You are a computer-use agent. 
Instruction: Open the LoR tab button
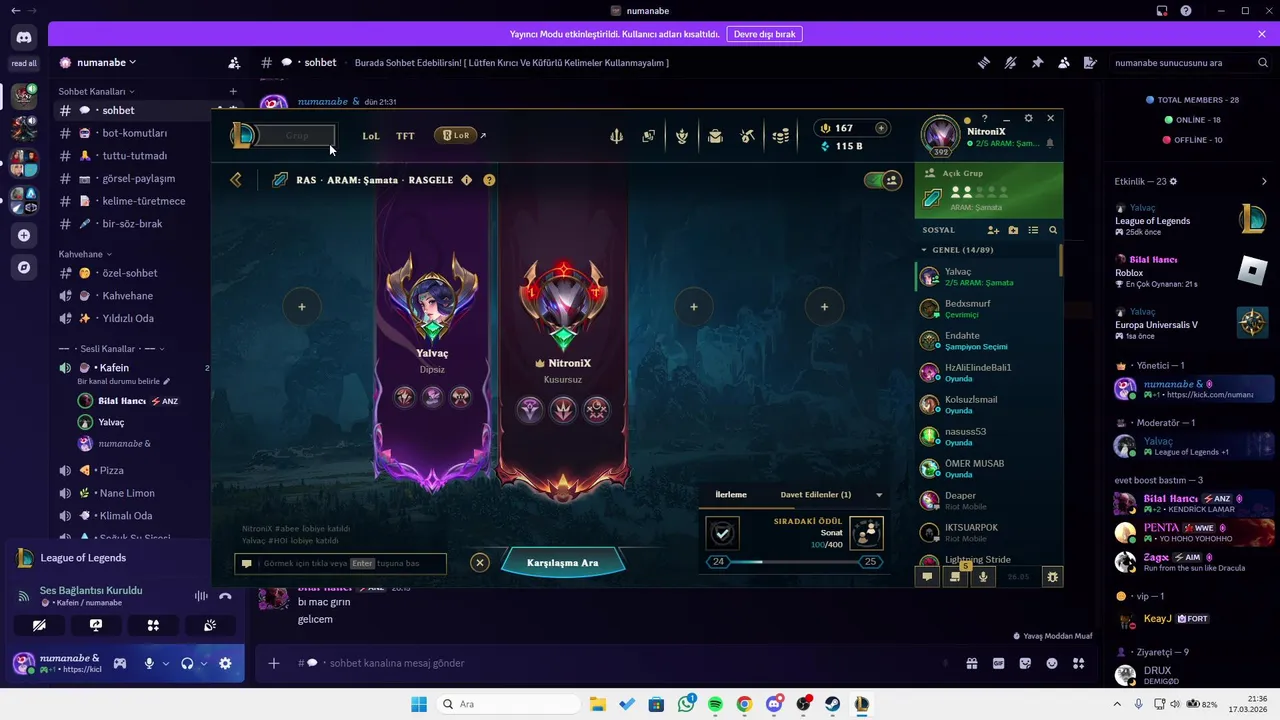[x=456, y=135]
